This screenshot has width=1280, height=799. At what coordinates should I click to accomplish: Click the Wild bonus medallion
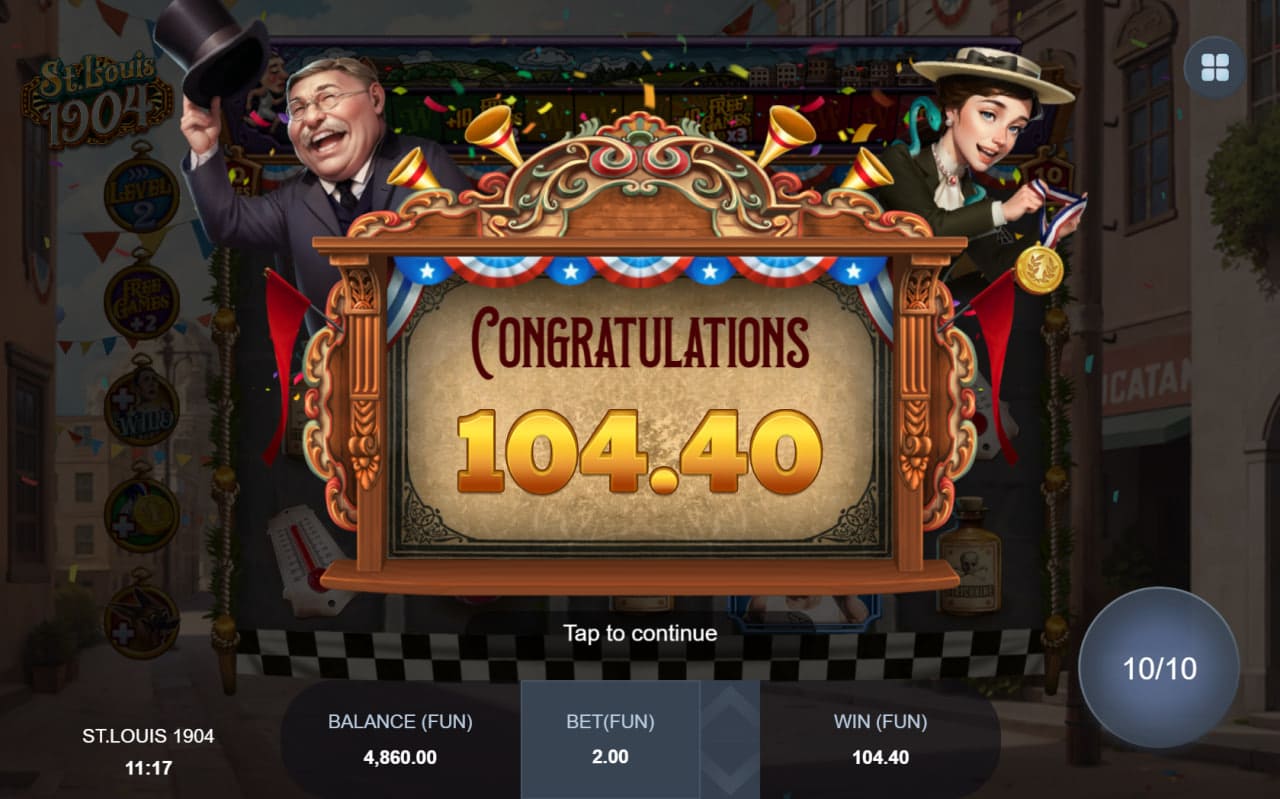[x=141, y=404]
